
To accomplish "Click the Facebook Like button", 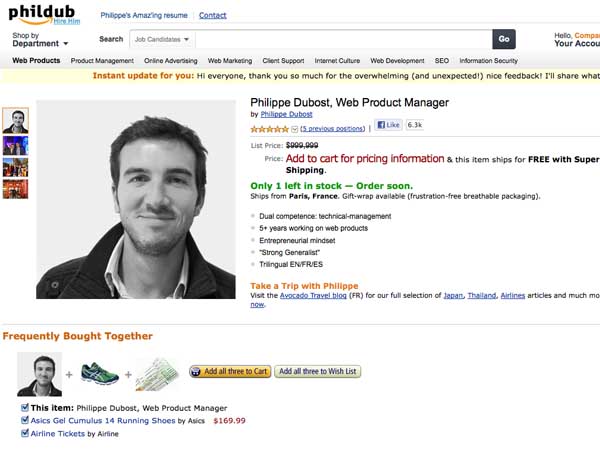I will (387, 125).
